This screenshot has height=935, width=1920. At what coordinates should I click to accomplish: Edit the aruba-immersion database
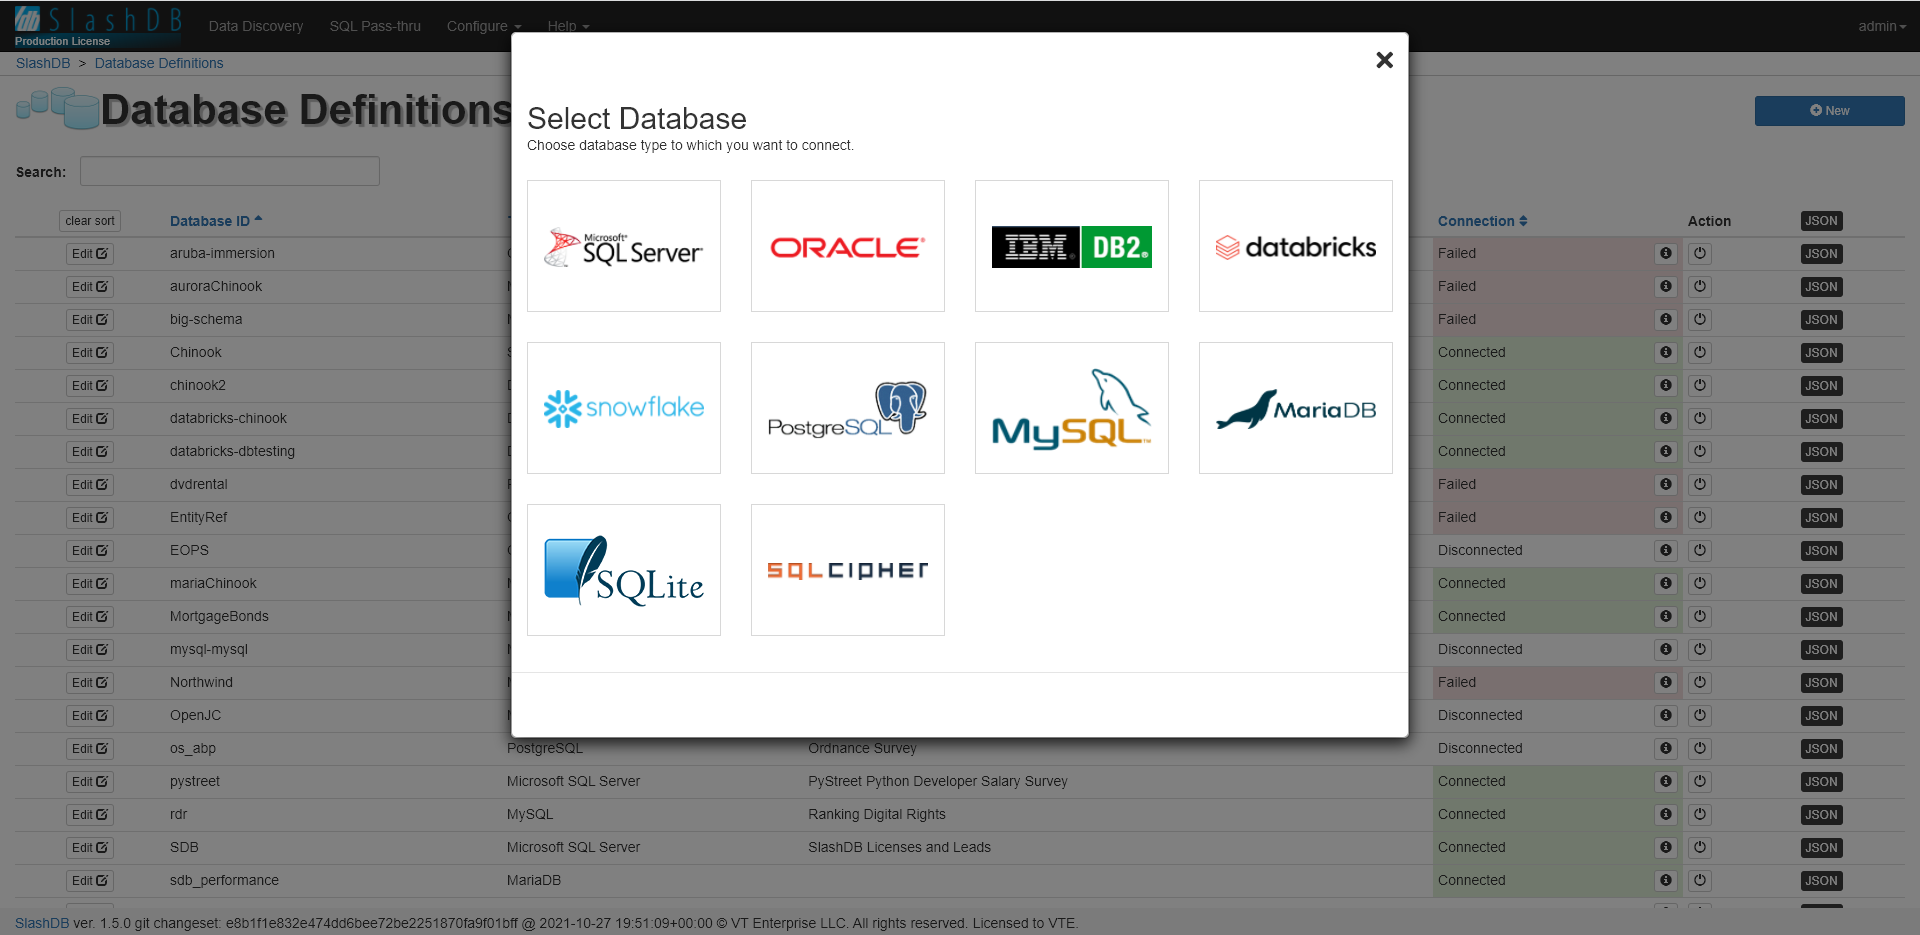(90, 254)
